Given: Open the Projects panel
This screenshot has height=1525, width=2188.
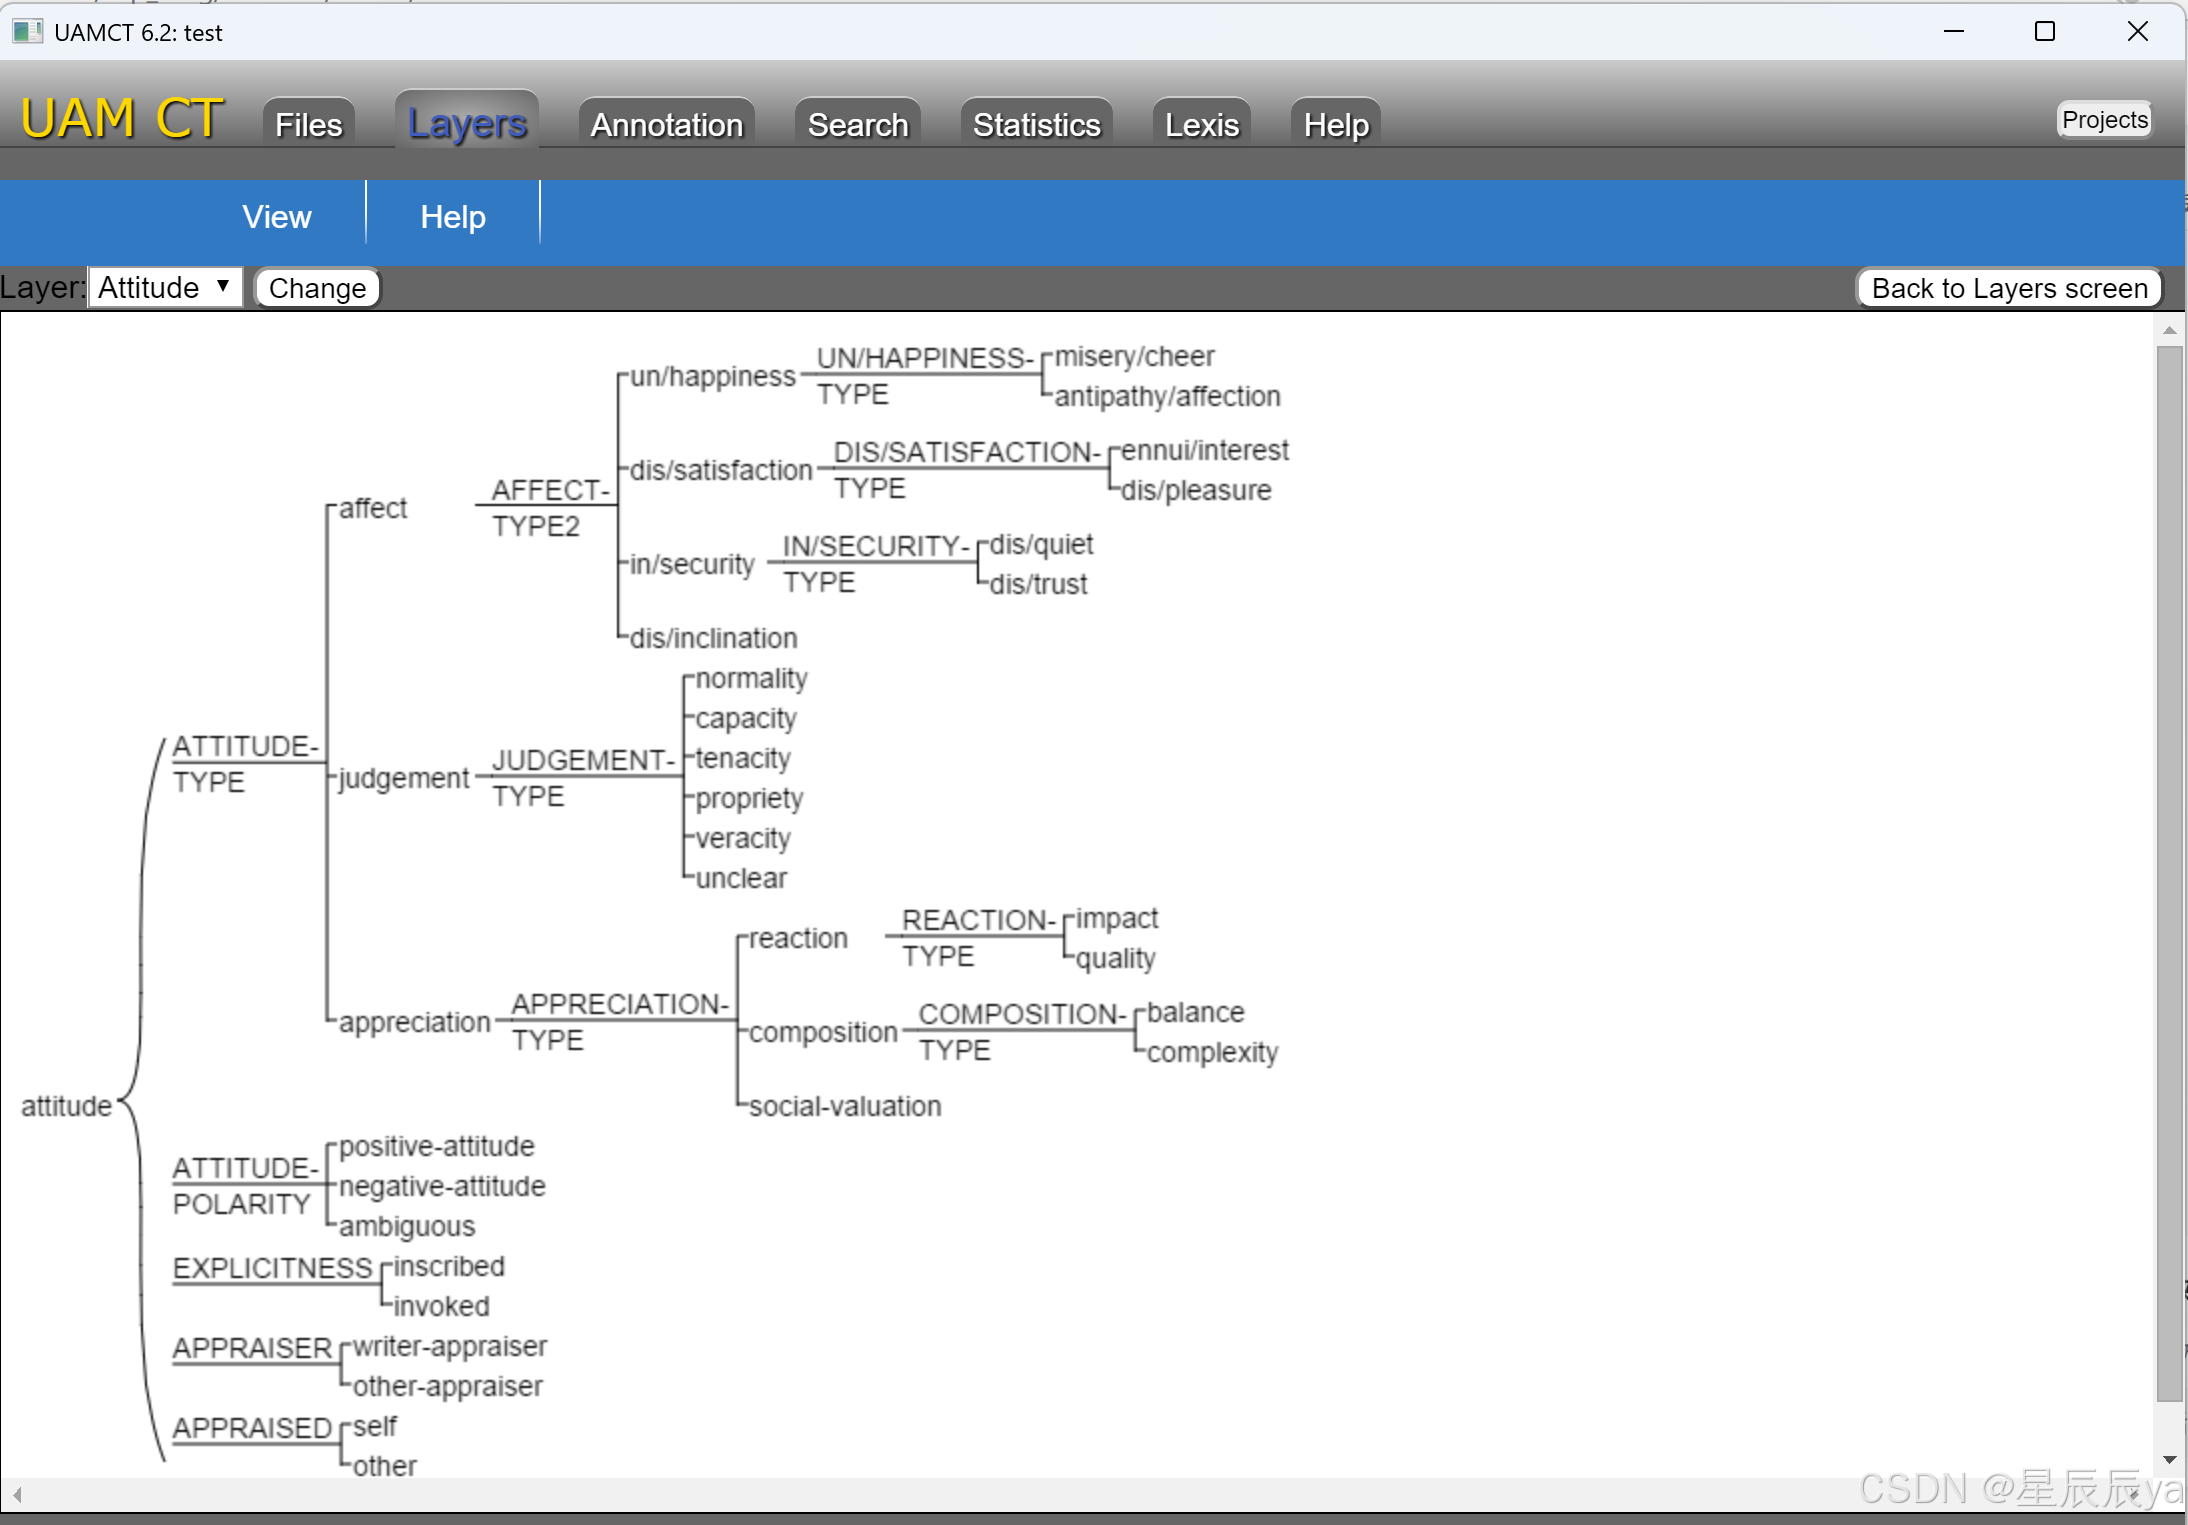Looking at the screenshot, I should click(x=2104, y=119).
